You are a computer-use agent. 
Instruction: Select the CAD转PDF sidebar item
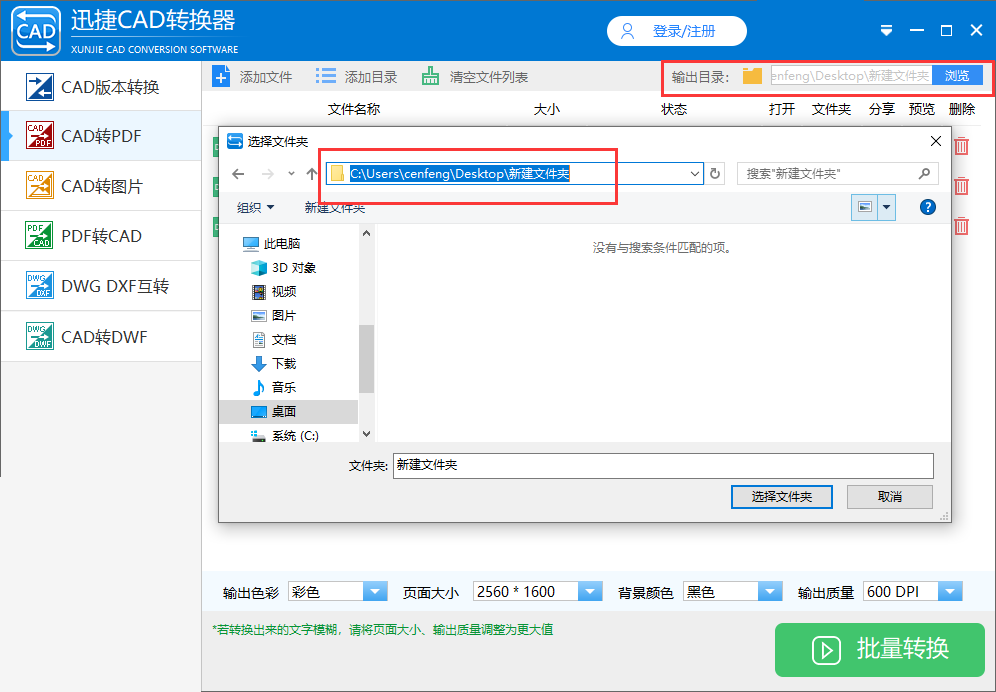coord(101,136)
